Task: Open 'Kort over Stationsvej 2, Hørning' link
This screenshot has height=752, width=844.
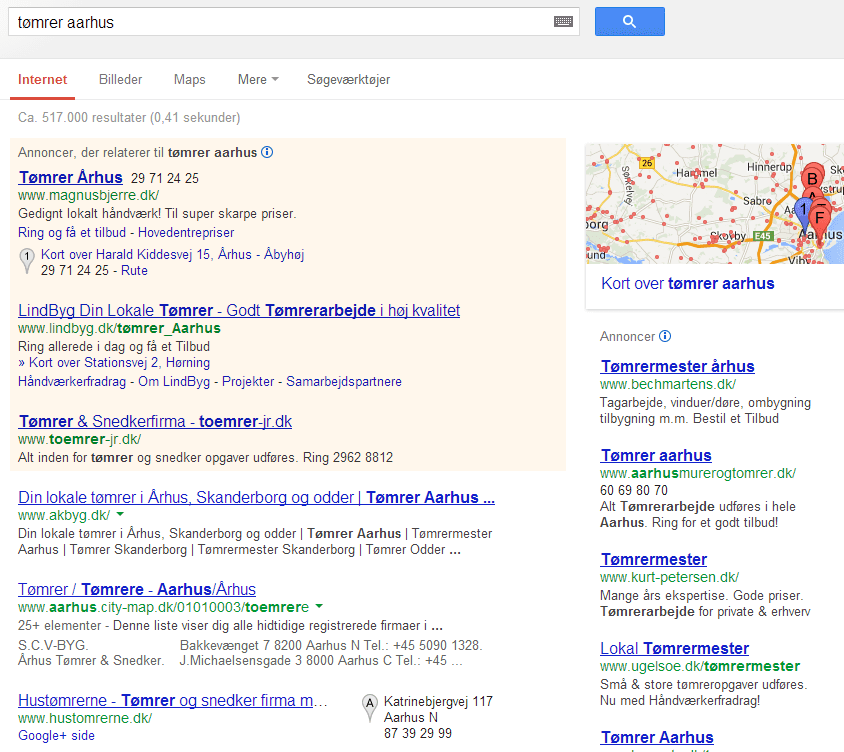Action: pyautogui.click(x=119, y=362)
